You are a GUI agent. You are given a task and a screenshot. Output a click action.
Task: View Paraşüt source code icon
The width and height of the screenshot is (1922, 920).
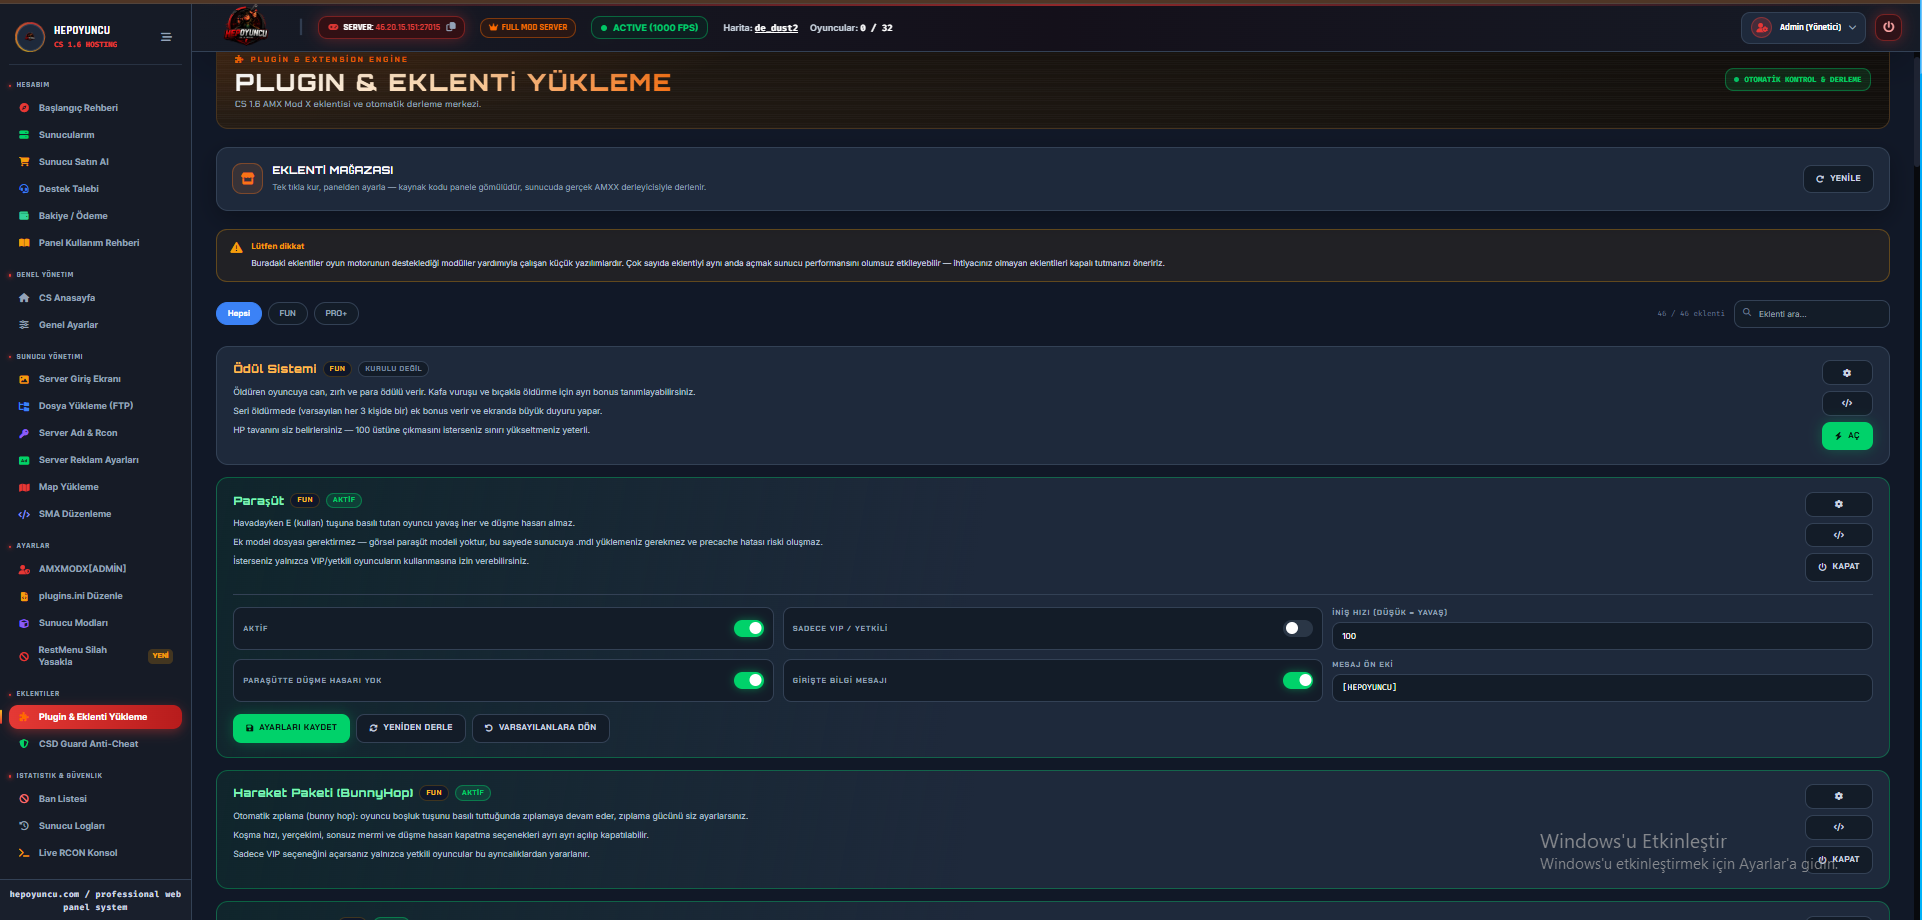click(1838, 535)
